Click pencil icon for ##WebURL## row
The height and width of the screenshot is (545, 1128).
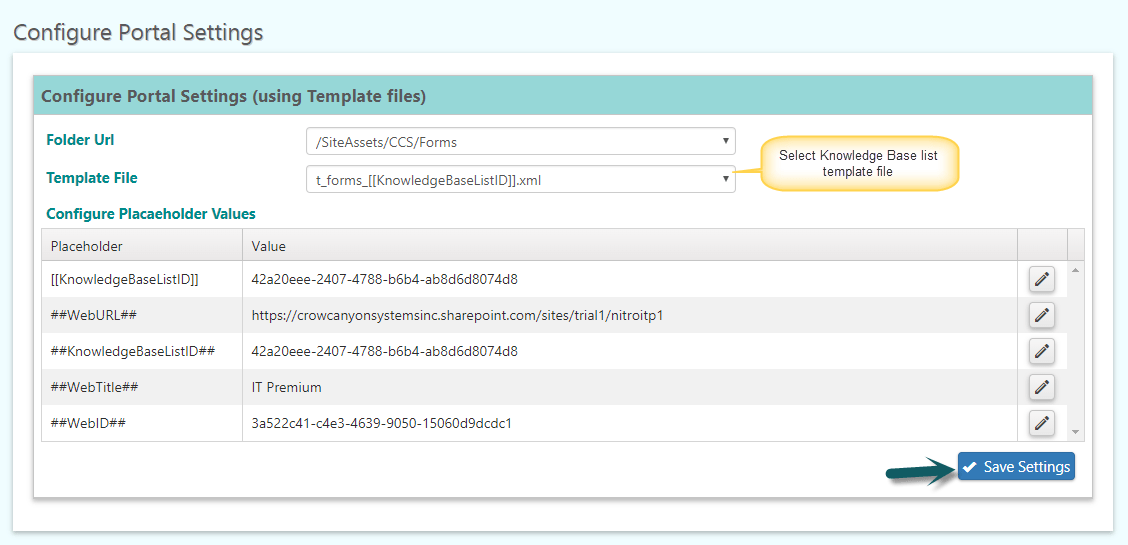tap(1042, 315)
